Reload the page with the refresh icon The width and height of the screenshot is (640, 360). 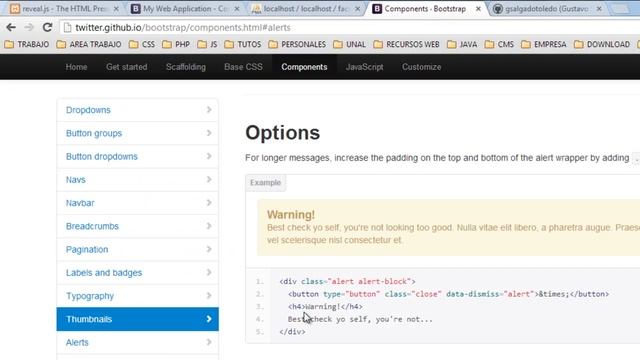(x=47, y=27)
